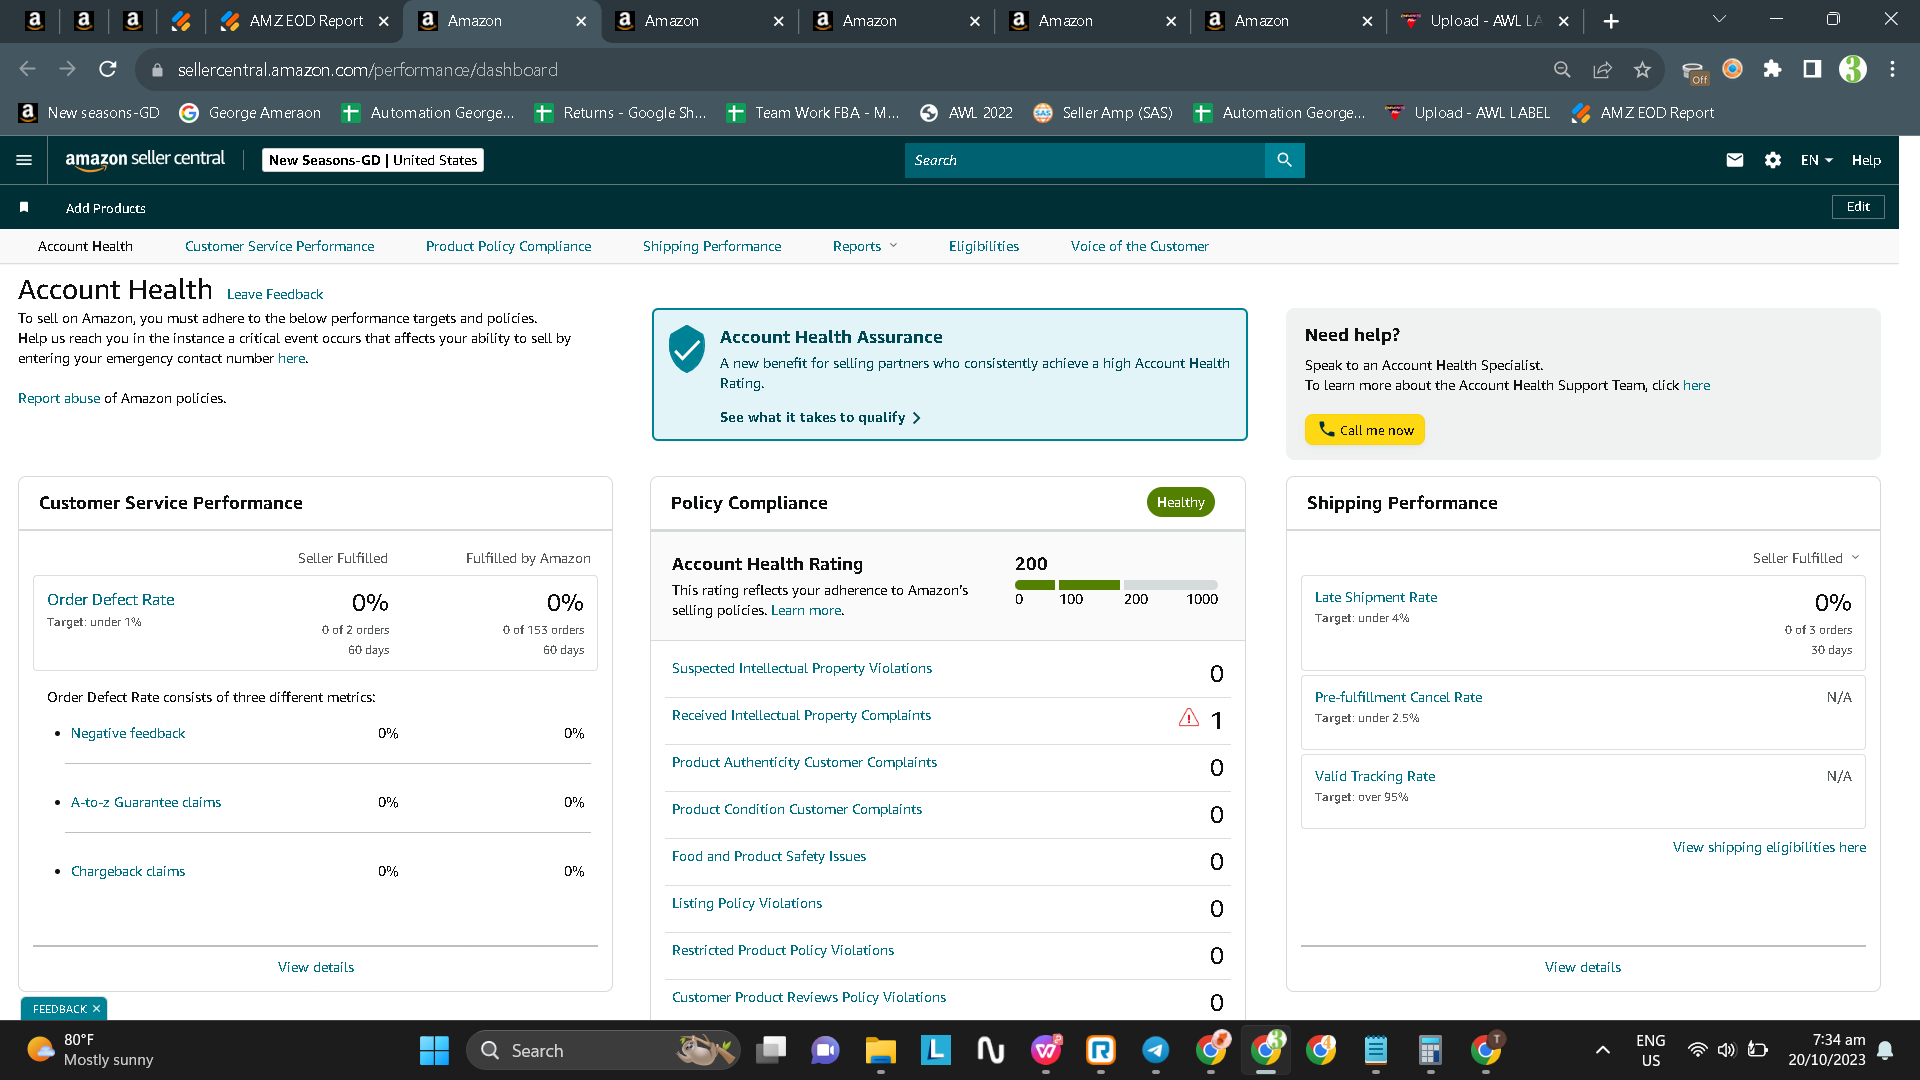Viewport: 1920px width, 1080px height.
Task: Open the Shipping Performance tab
Action: (x=712, y=246)
